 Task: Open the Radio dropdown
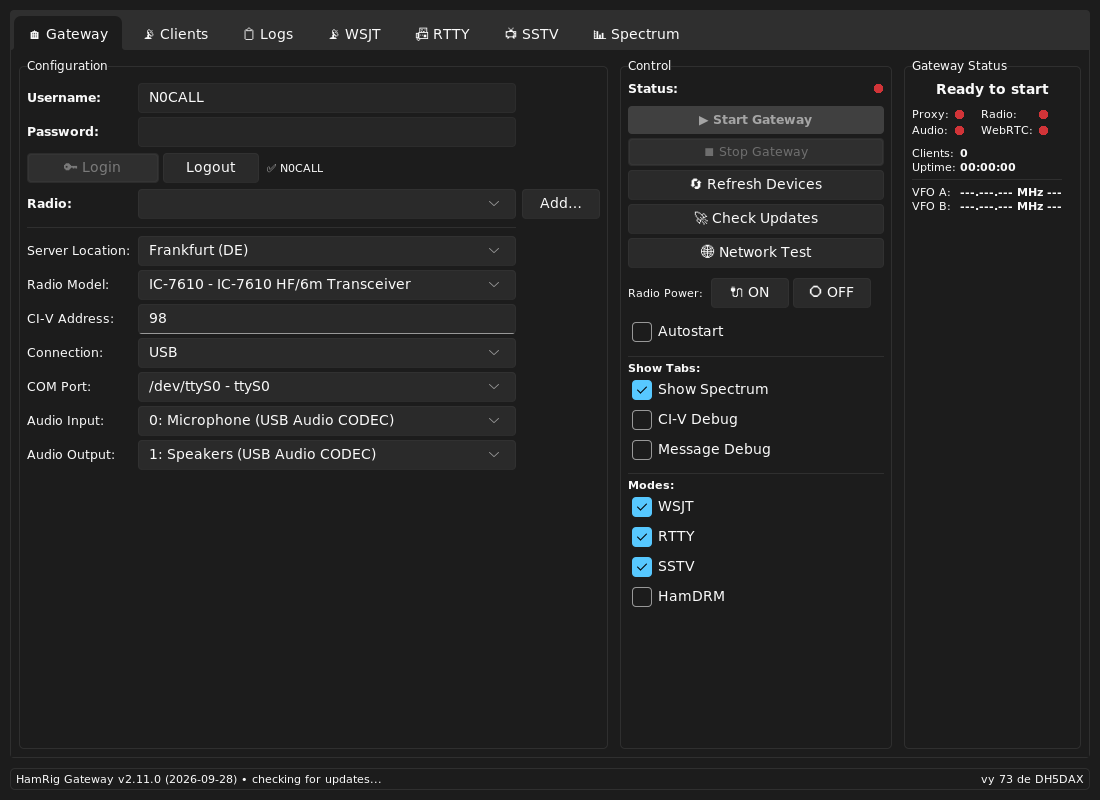pyautogui.click(x=327, y=204)
